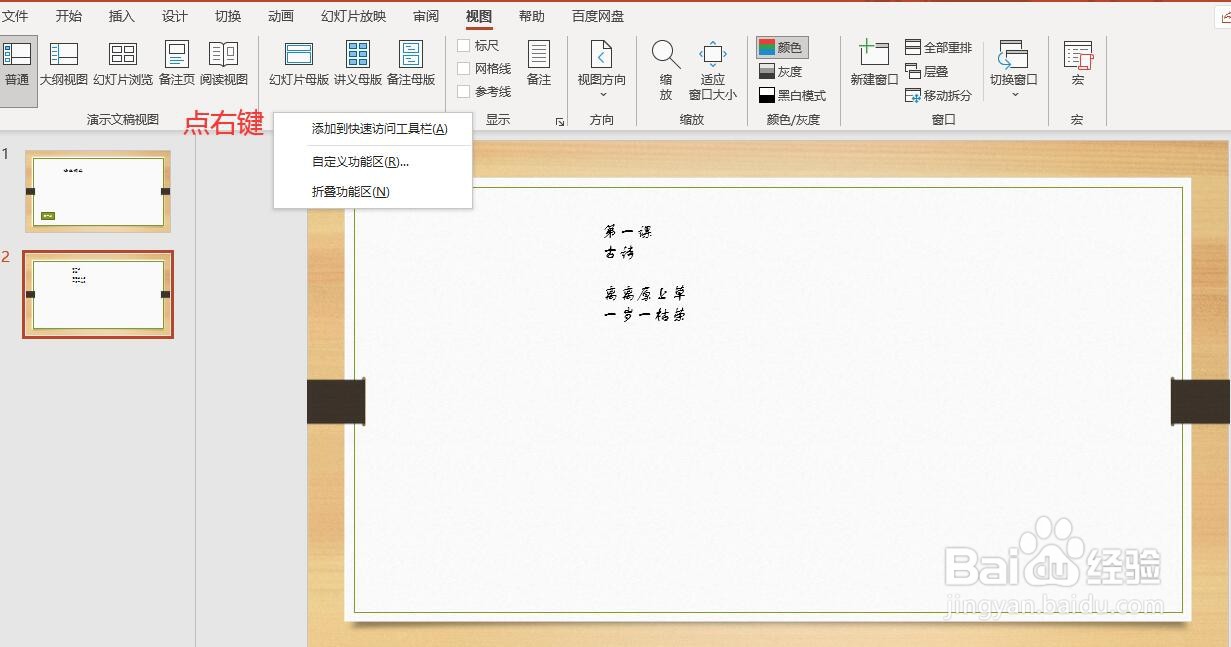The width and height of the screenshot is (1231, 647).
Task: Turn on 网格线 (Gridlines)
Action: coord(463,68)
